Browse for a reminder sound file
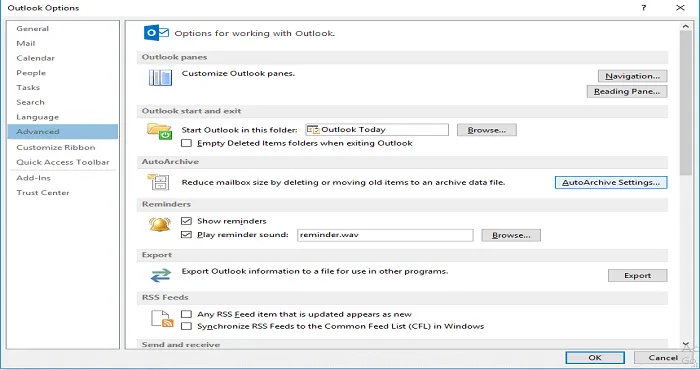This screenshot has height=370, width=700. [x=511, y=235]
